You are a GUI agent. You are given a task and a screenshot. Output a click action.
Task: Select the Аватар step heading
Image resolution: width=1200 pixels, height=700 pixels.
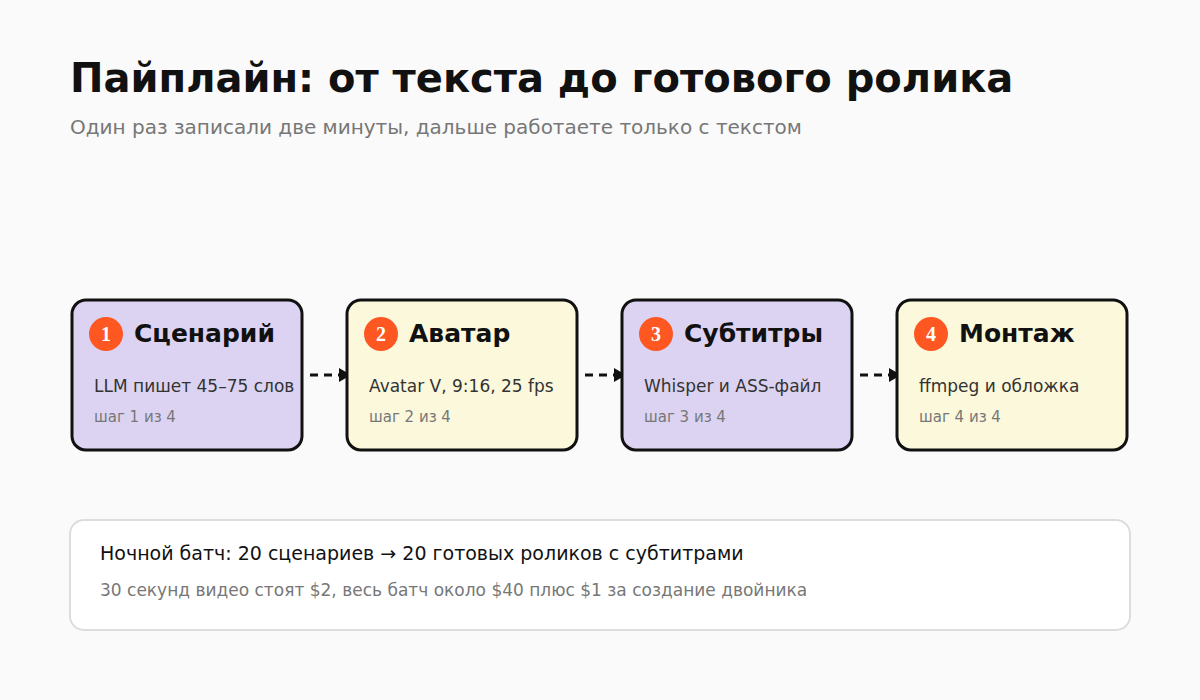click(x=459, y=334)
